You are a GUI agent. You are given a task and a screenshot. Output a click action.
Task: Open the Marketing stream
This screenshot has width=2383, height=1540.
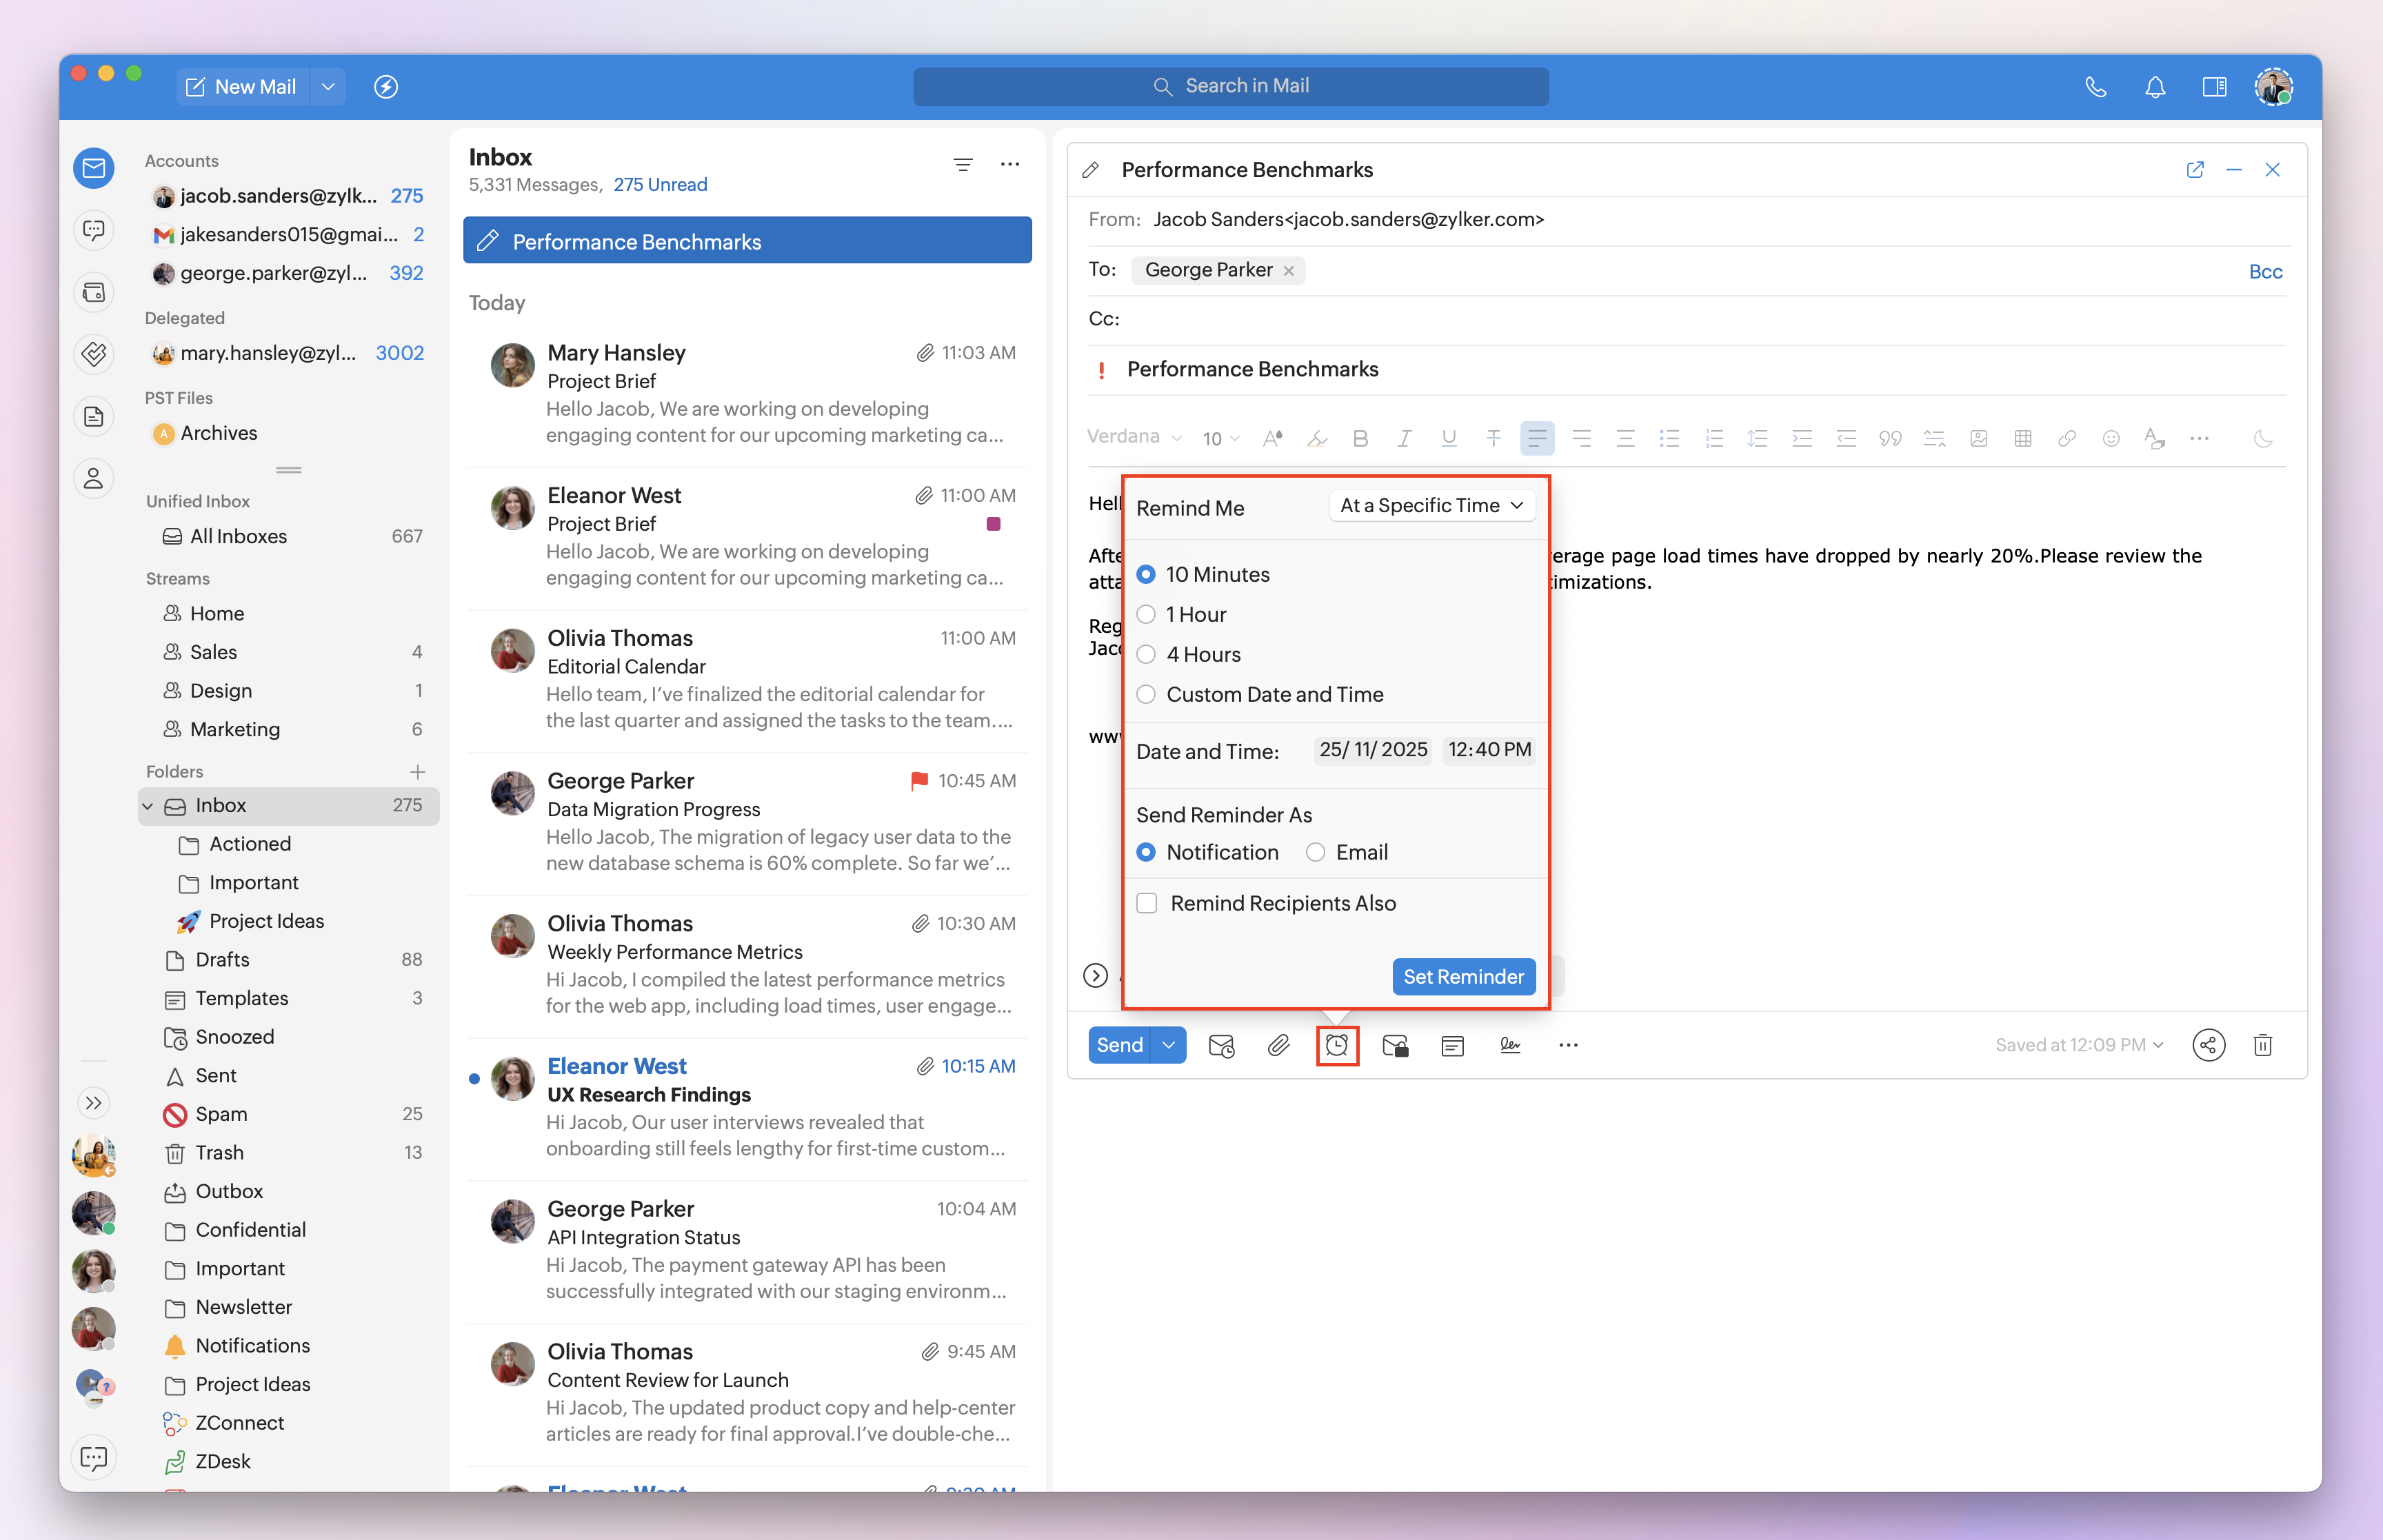click(234, 729)
